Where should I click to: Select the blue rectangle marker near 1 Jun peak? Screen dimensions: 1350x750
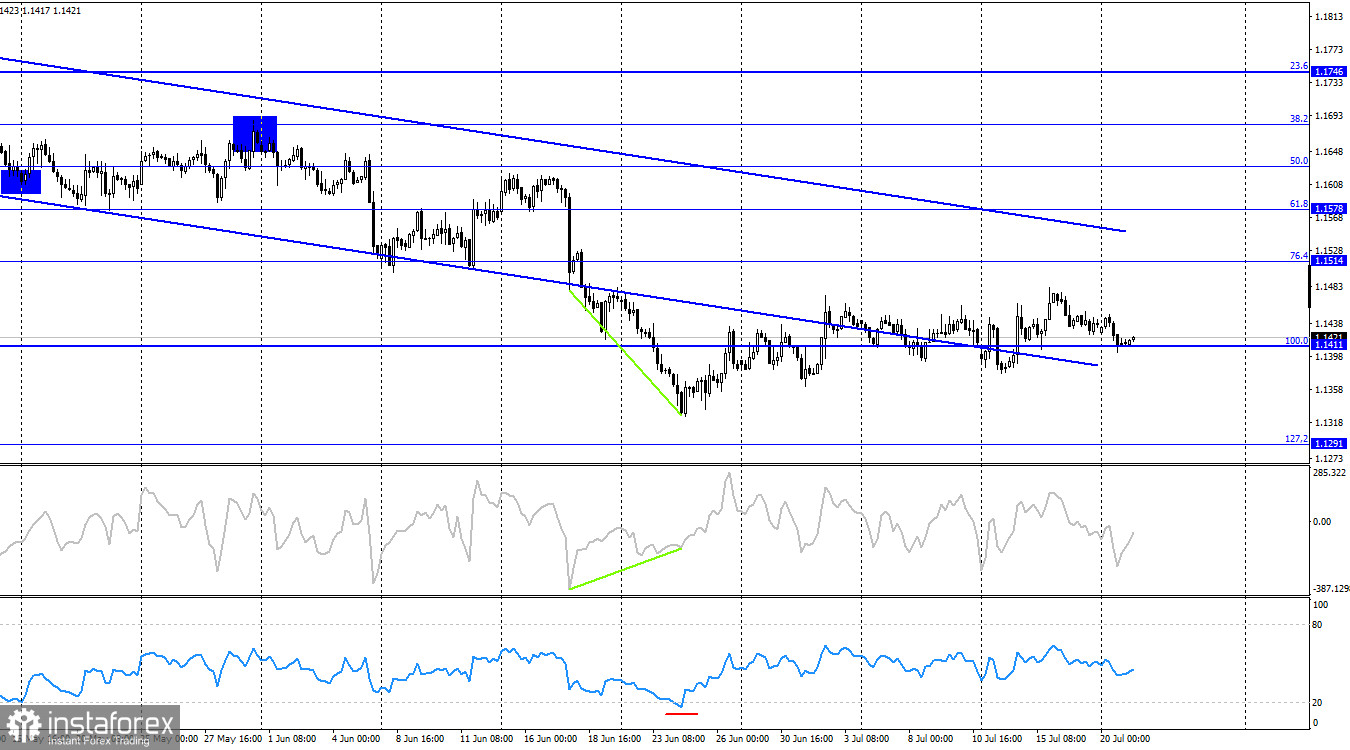coord(255,134)
